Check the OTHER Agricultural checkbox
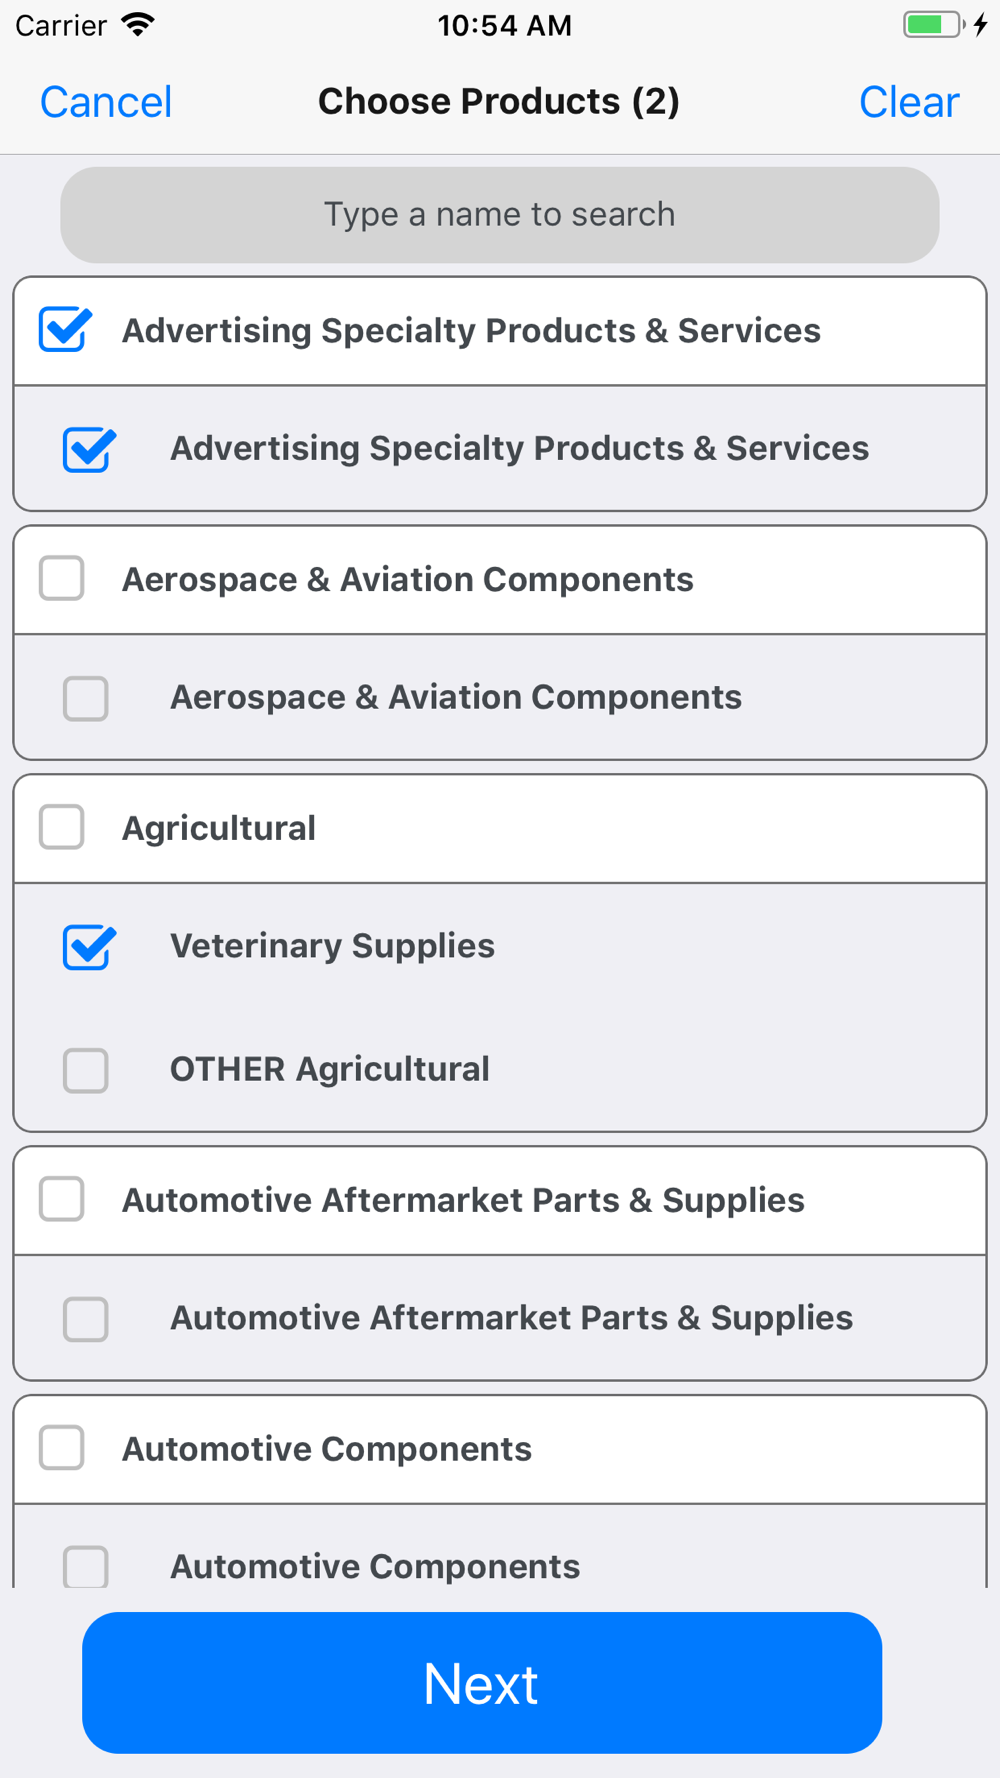The image size is (1000, 1778). 86,1070
